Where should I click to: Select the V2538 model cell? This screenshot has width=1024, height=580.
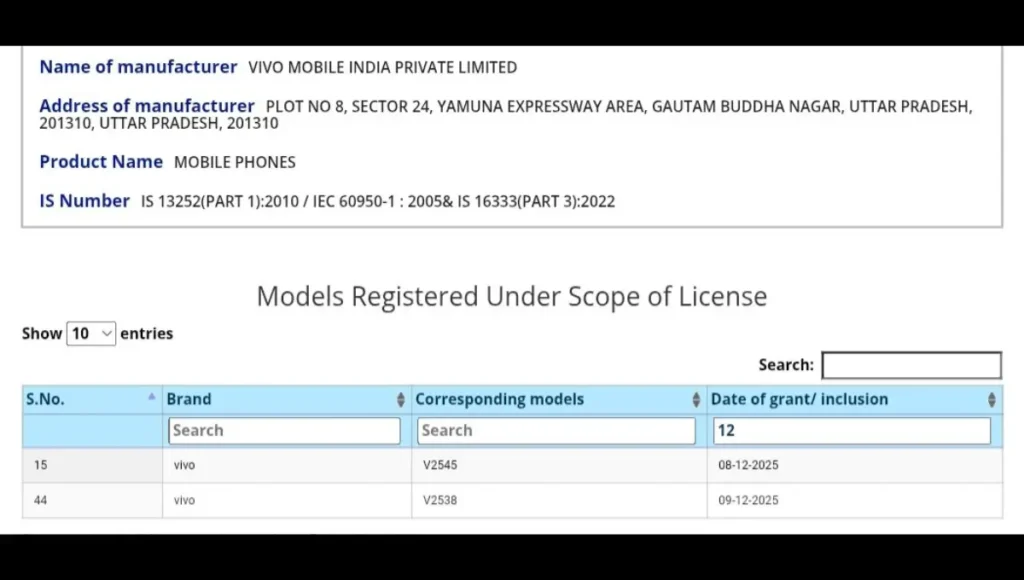pyautogui.click(x=440, y=500)
